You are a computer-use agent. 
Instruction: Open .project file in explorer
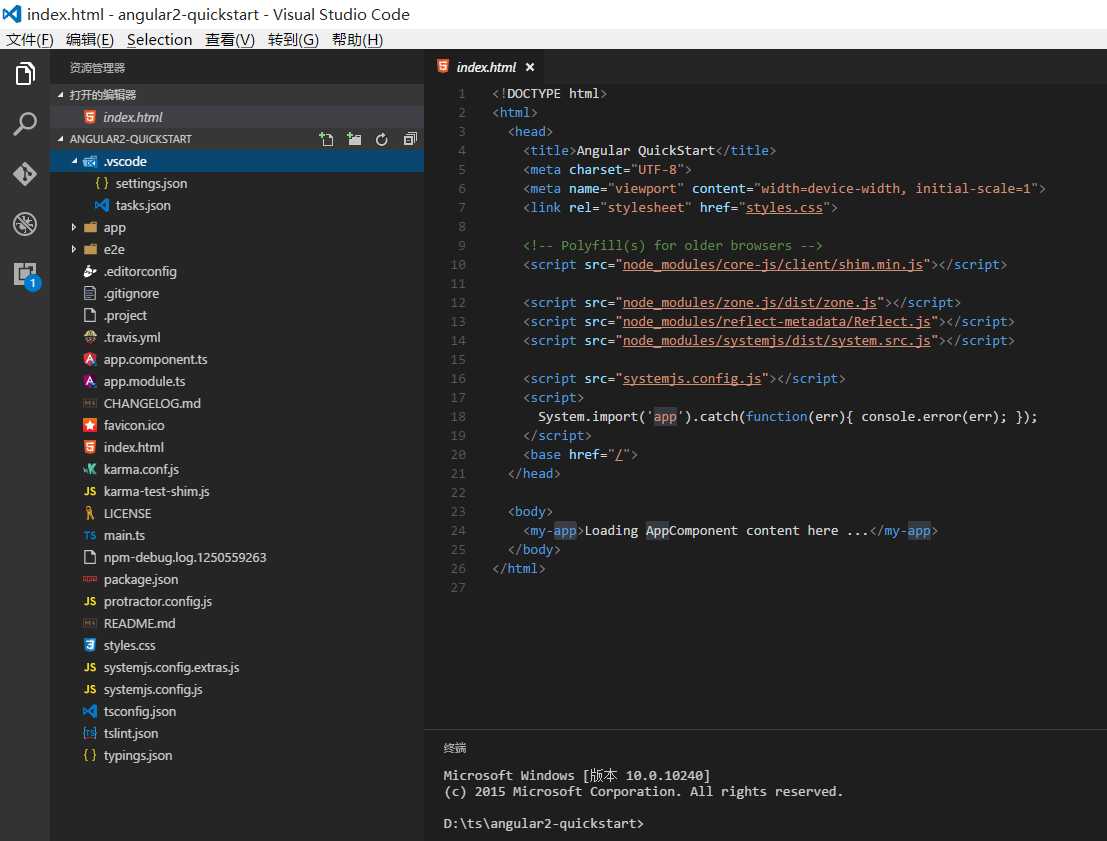237,315
